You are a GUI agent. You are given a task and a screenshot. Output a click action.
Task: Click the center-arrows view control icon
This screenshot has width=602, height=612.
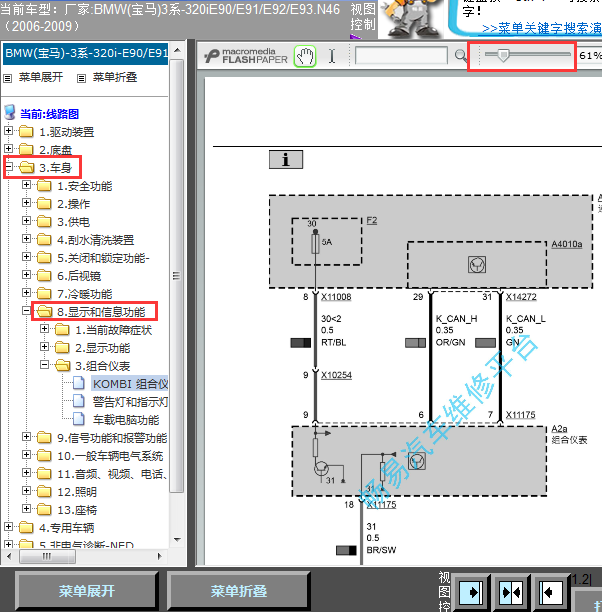[511, 592]
